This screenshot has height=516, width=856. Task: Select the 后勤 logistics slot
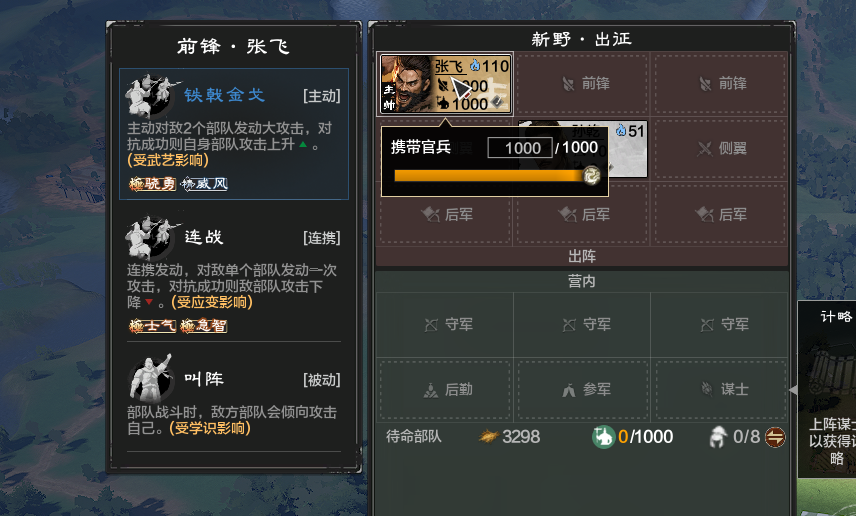coord(445,389)
